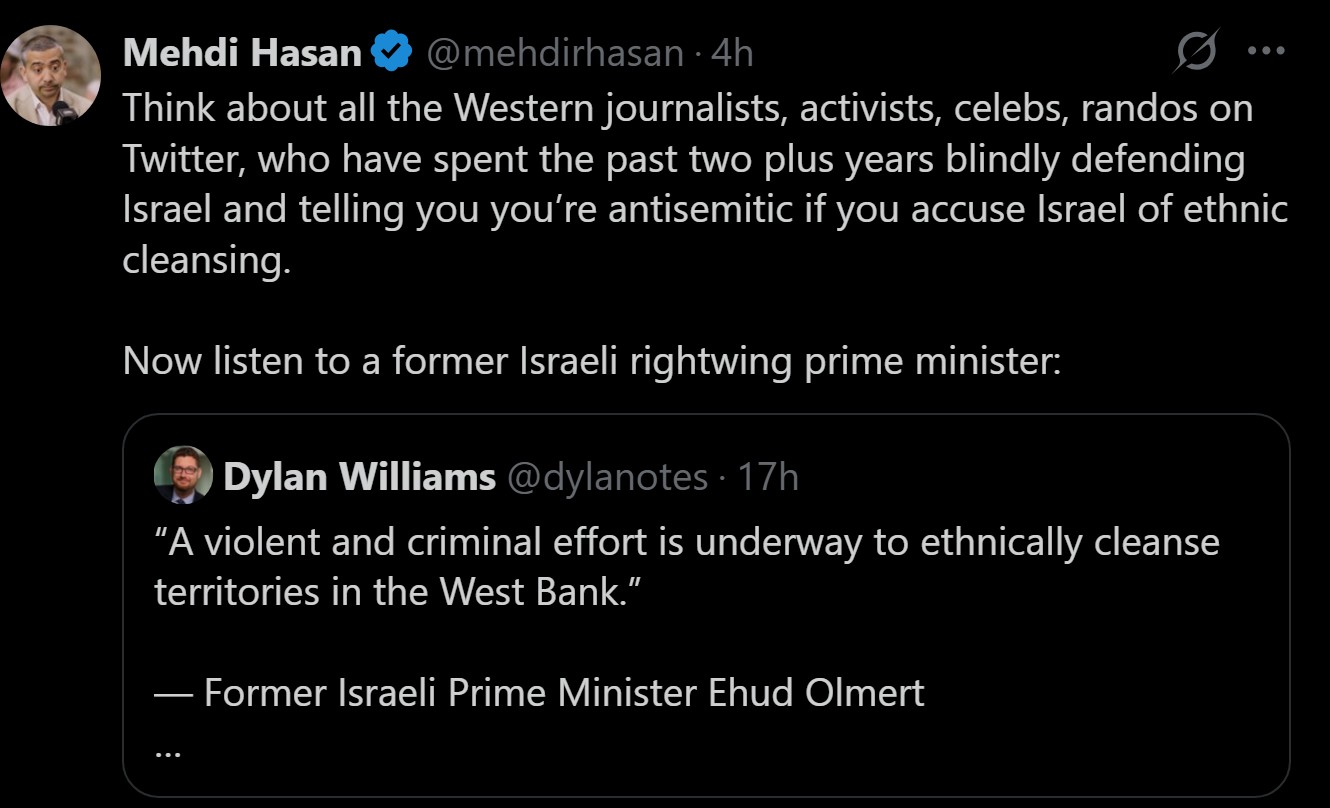The width and height of the screenshot is (1330, 808).
Task: Click the 17h timestamp on quoted tweet
Action: [x=768, y=477]
